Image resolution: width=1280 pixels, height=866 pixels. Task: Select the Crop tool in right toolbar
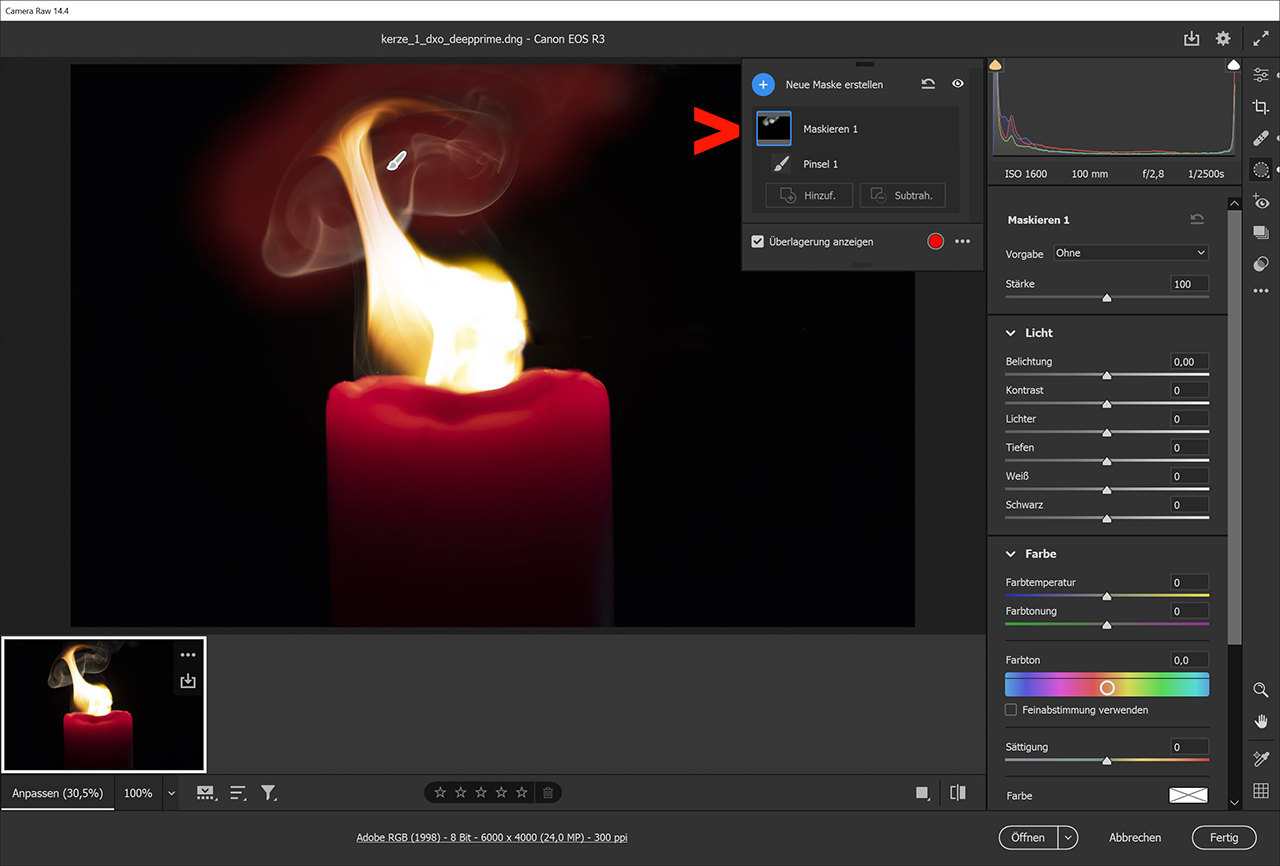1261,107
